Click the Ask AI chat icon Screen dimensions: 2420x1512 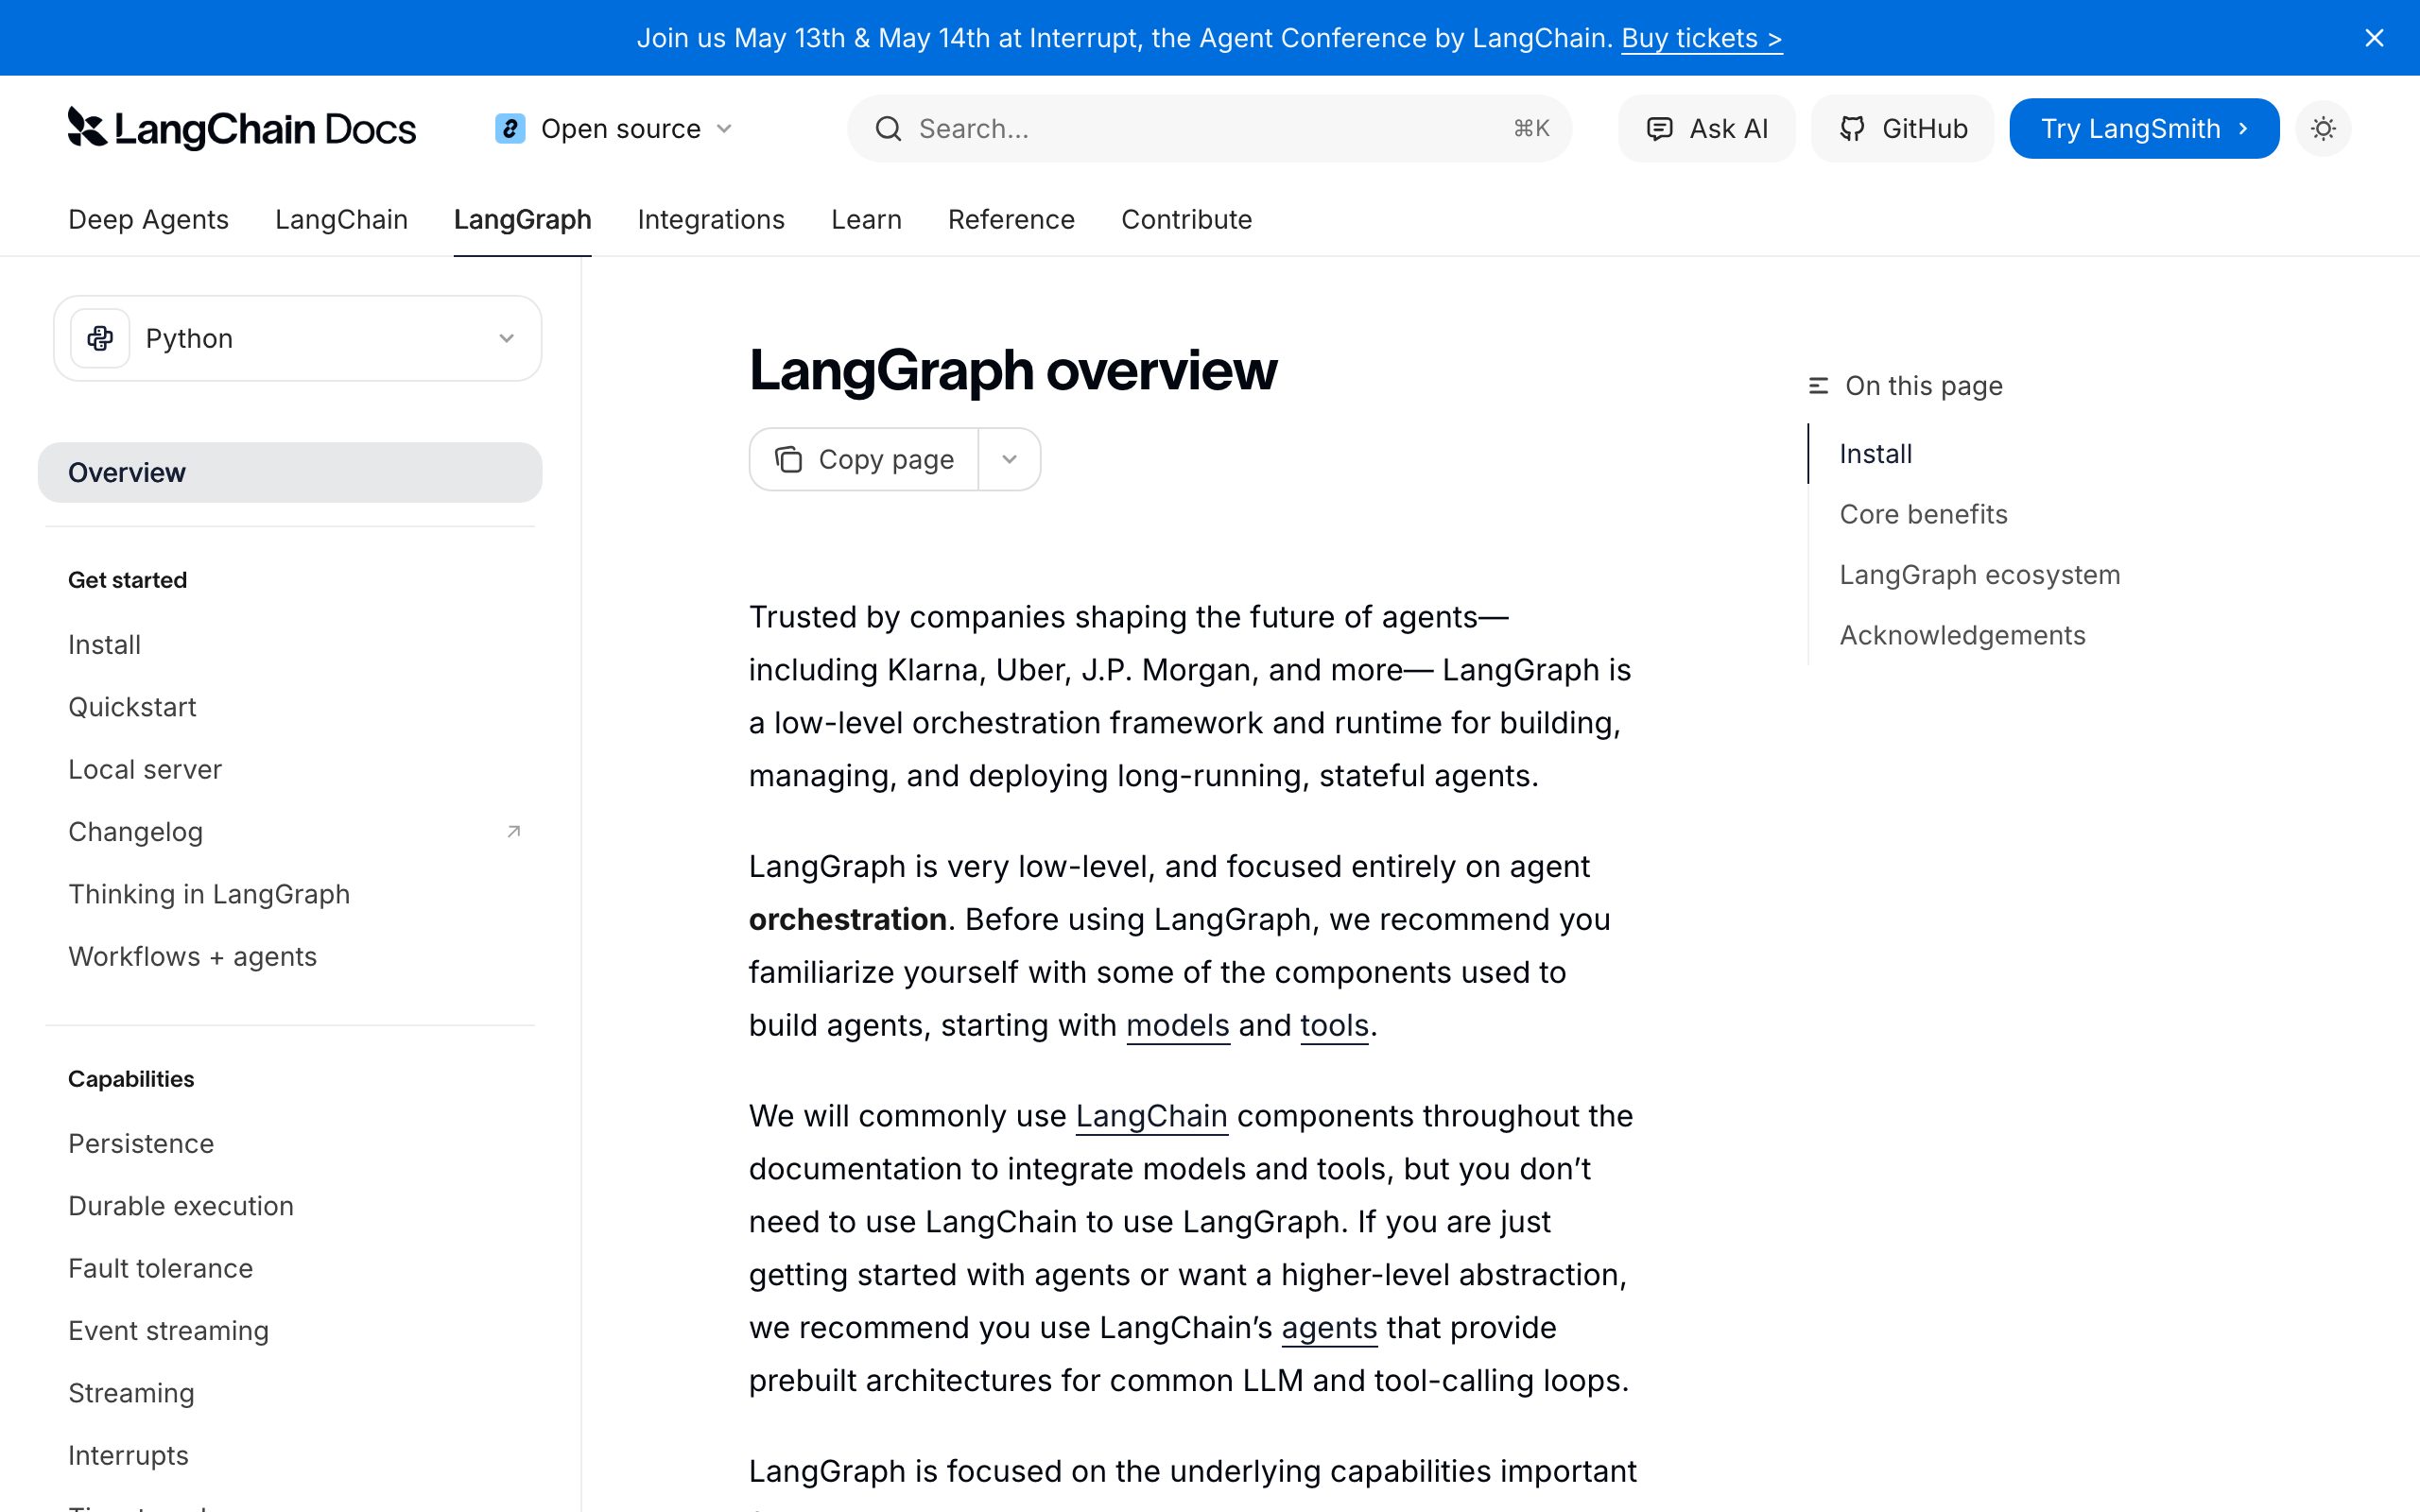[1659, 128]
